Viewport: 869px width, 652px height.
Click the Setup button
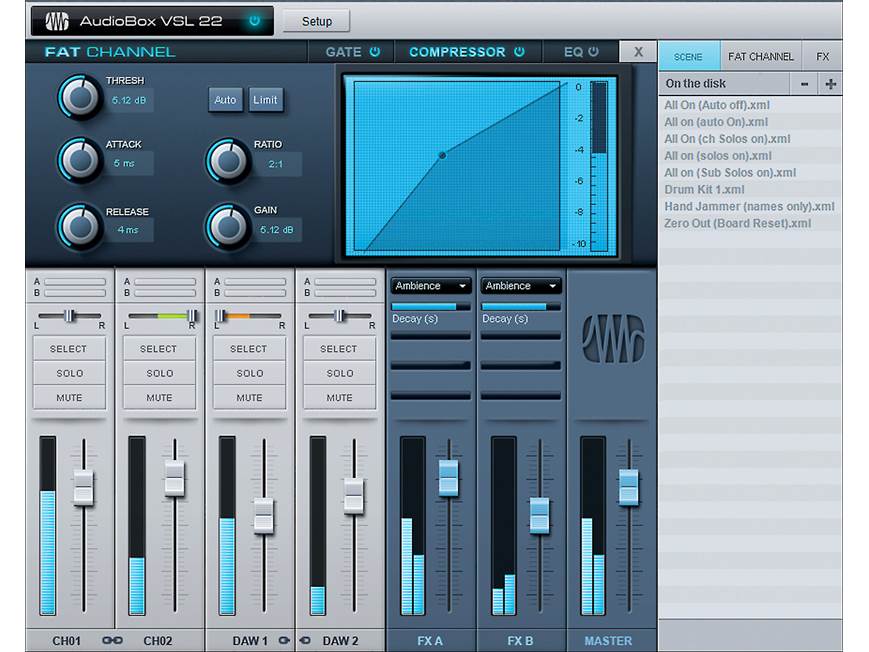coord(316,20)
